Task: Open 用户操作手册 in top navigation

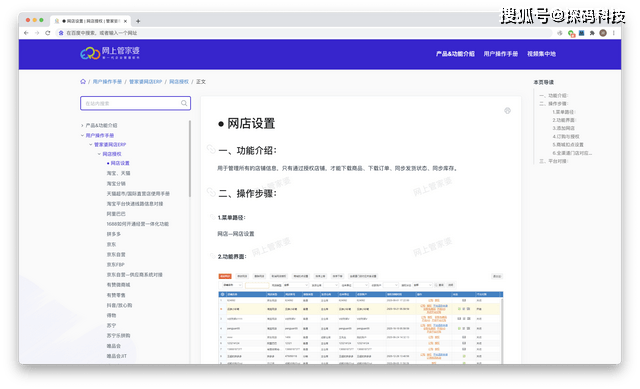Action: click(500, 54)
